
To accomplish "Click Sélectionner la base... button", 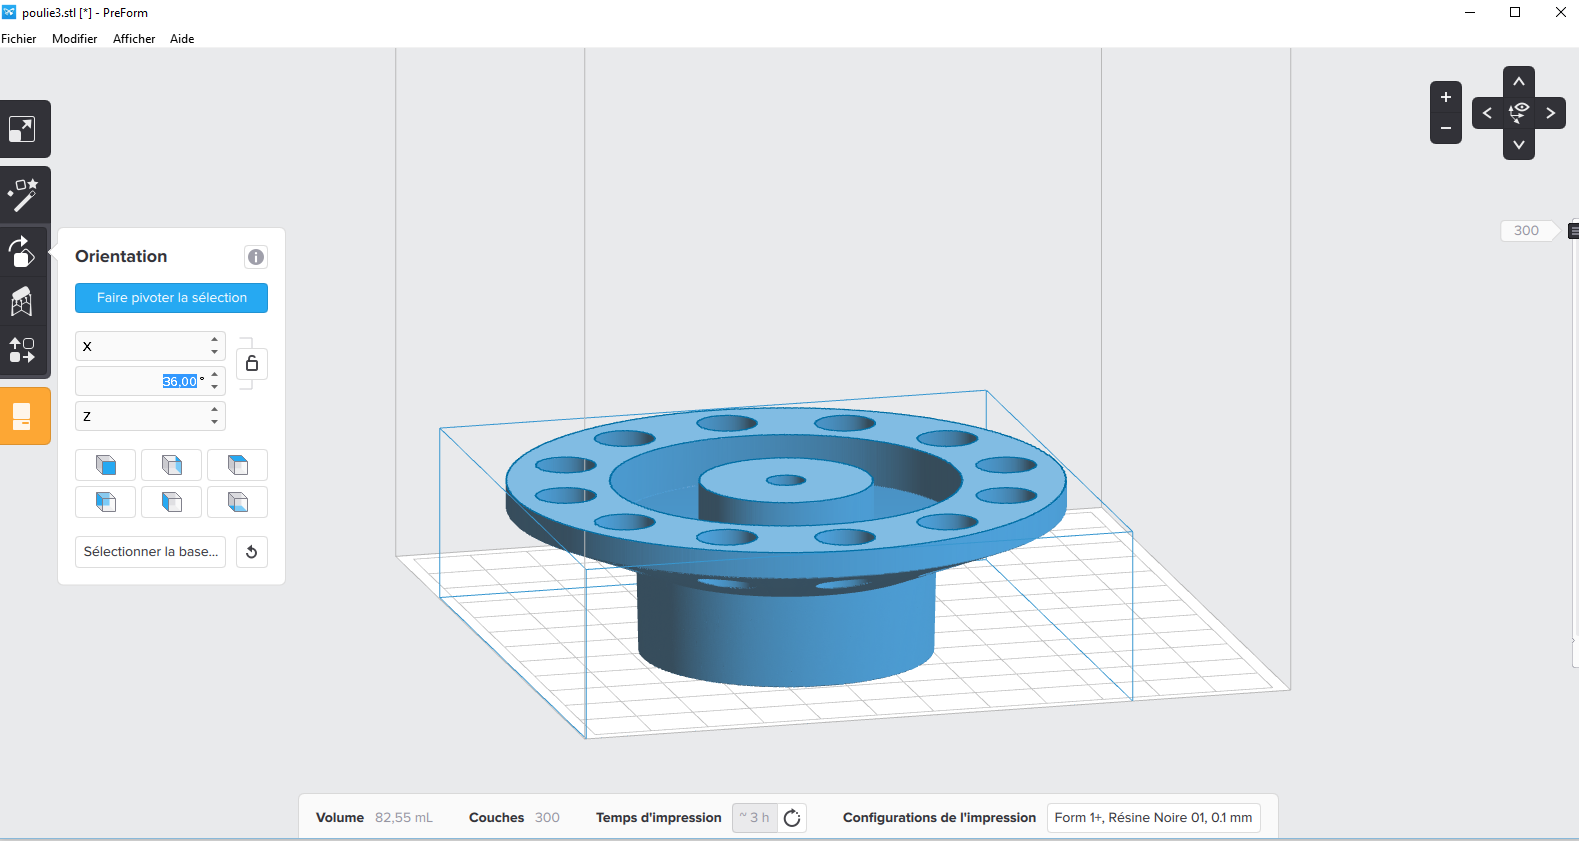I will click(x=150, y=552).
